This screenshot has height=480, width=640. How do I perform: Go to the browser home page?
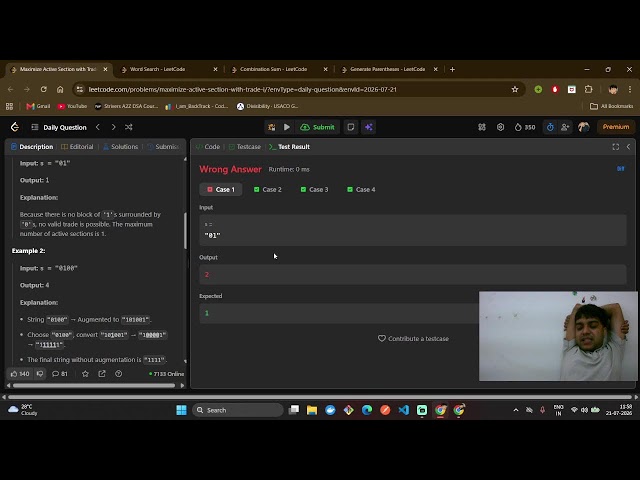point(60,89)
